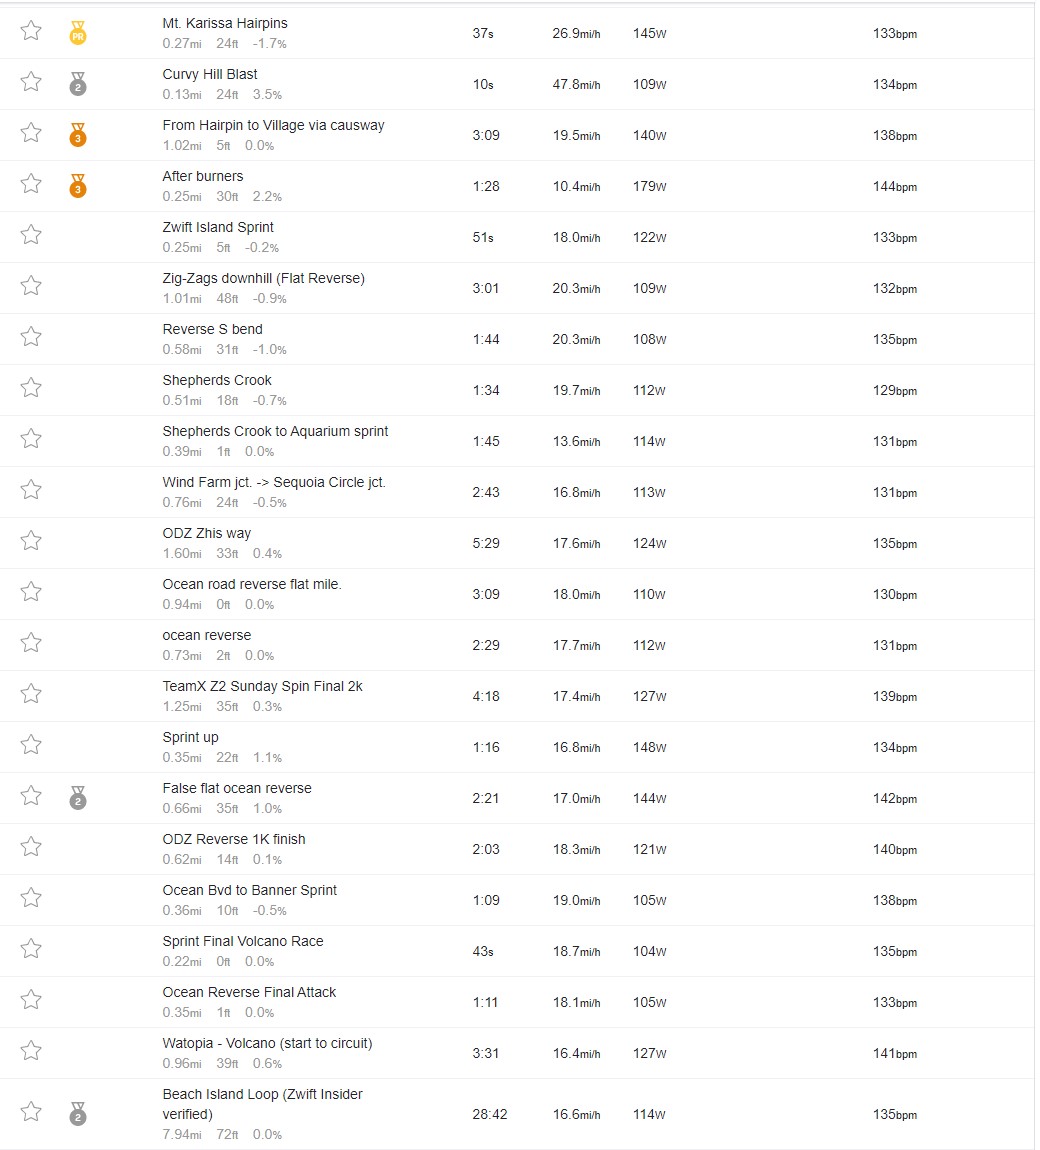Click bronze medal for Hairpin to Village segment
Screen dimensions: 1040x1150
(78, 135)
